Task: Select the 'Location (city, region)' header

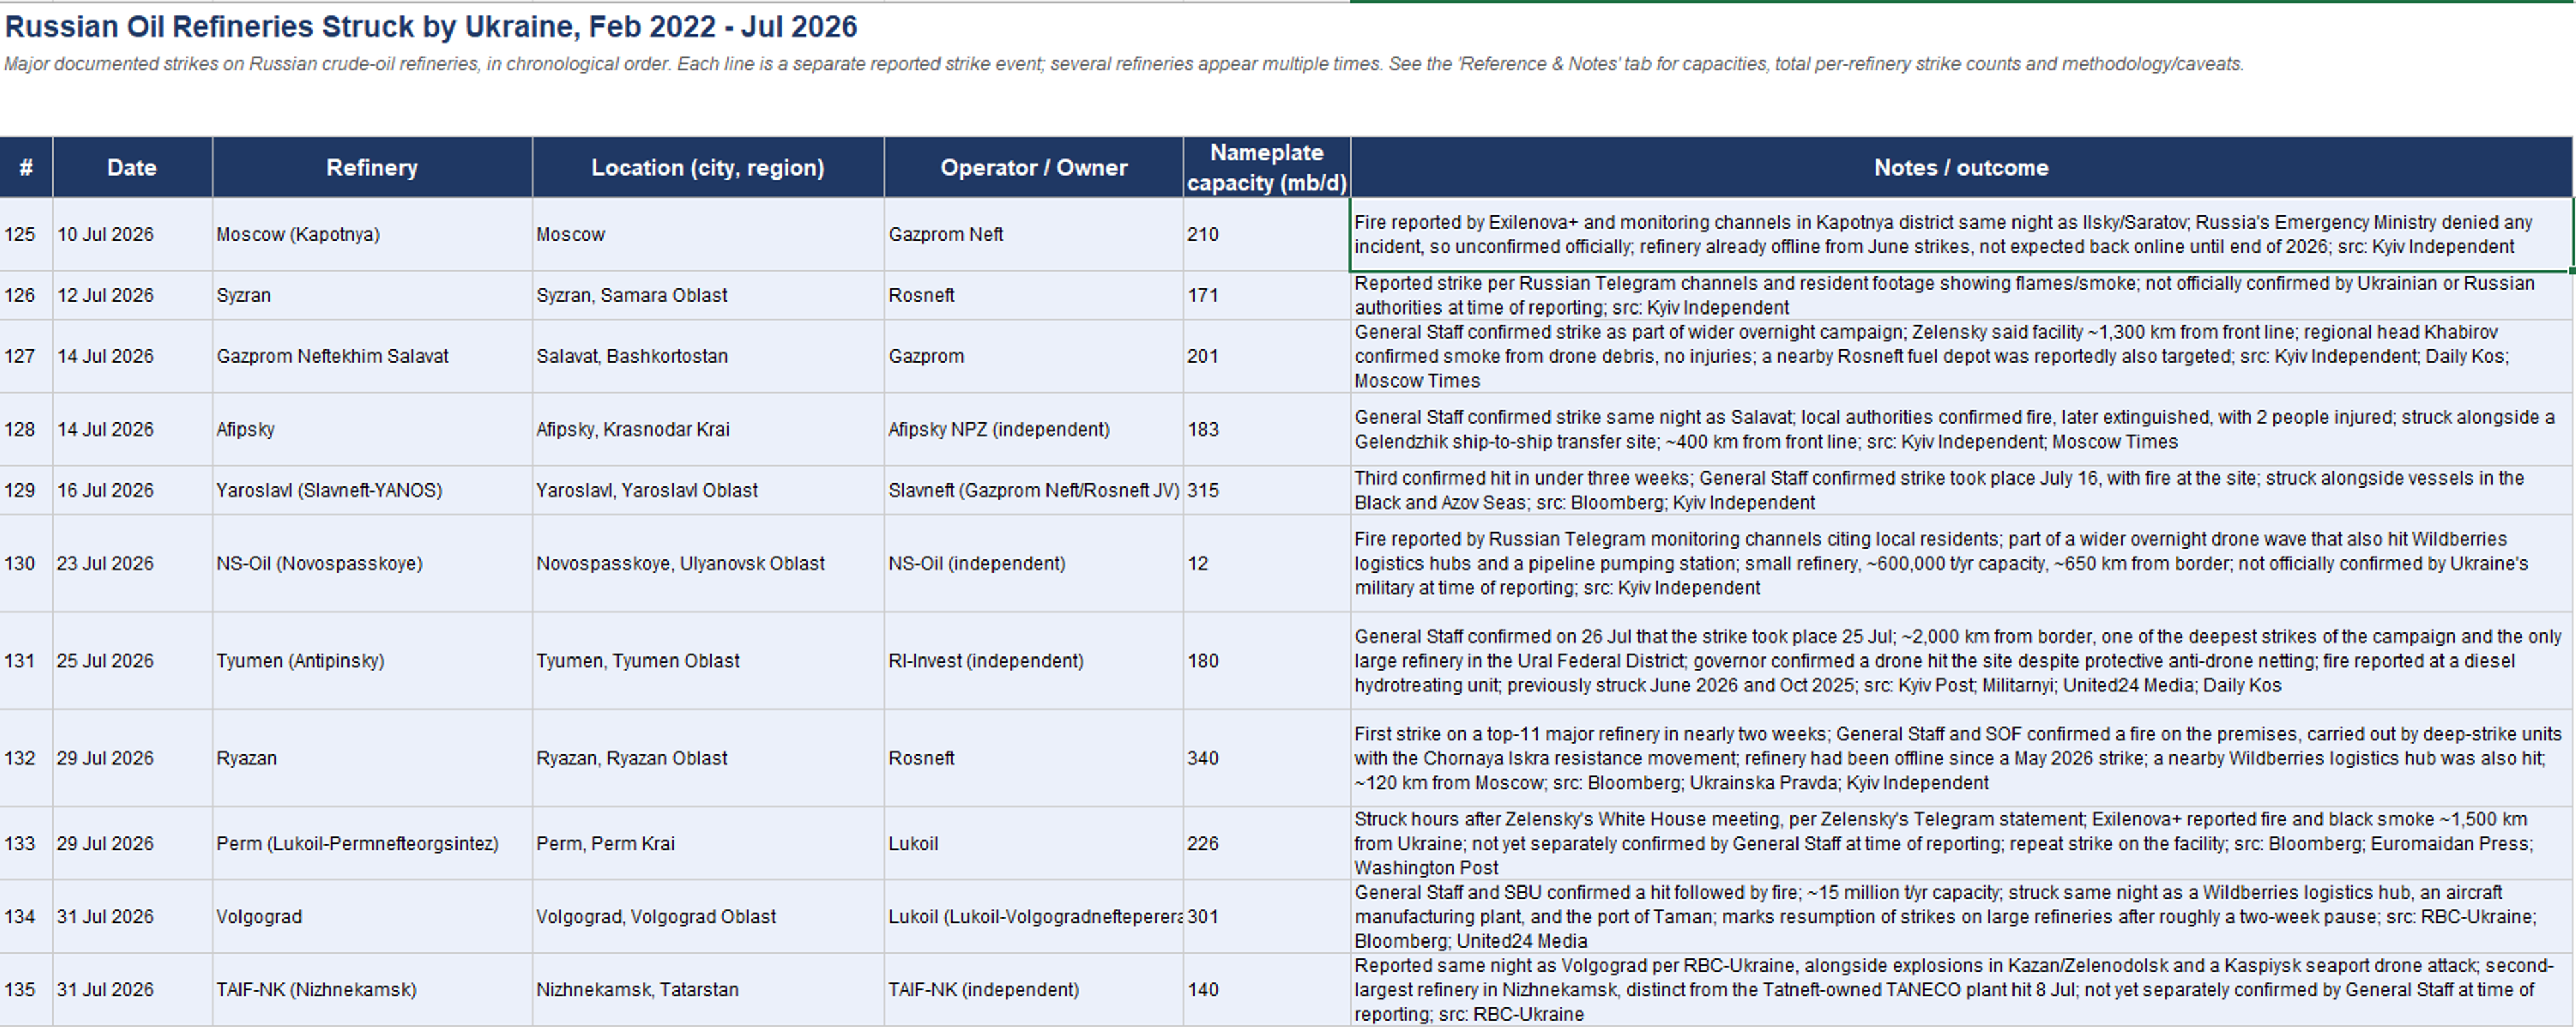Action: pos(708,167)
